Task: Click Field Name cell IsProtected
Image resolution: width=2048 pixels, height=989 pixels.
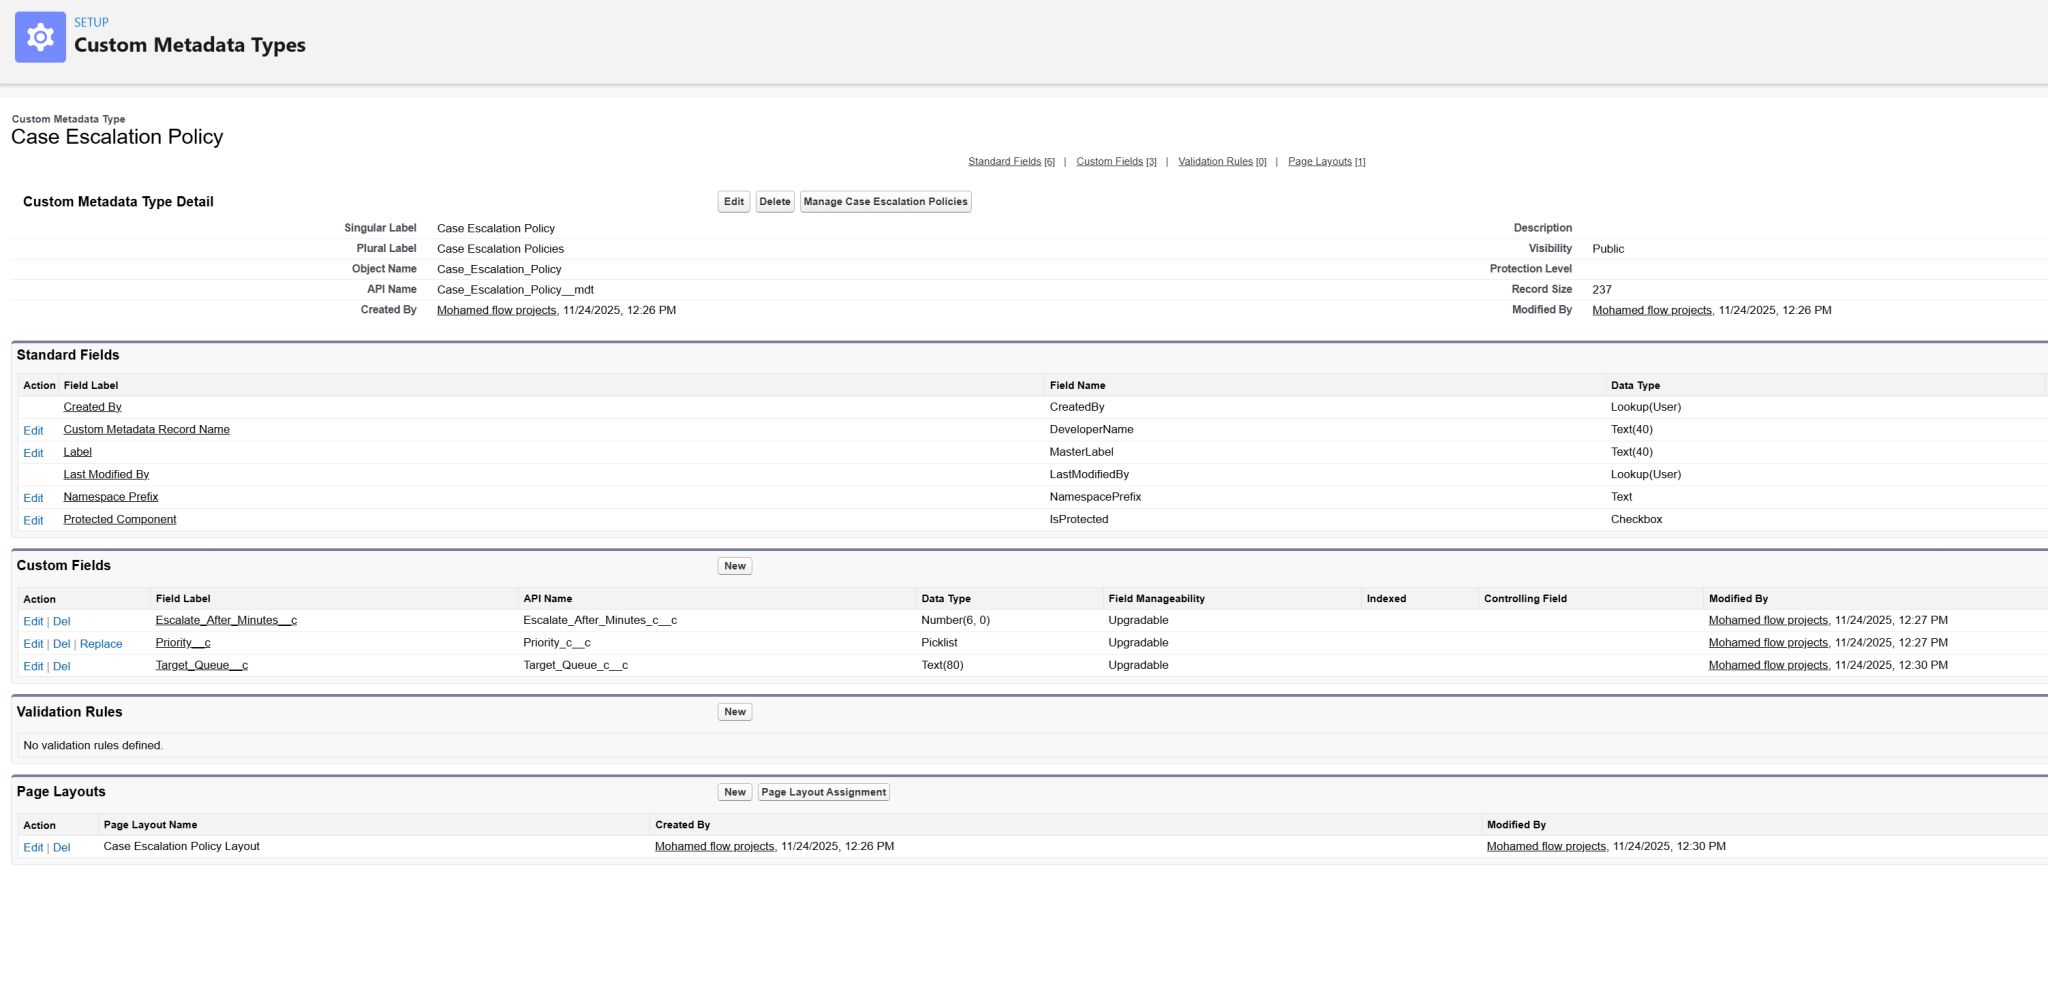Action: (x=1078, y=519)
